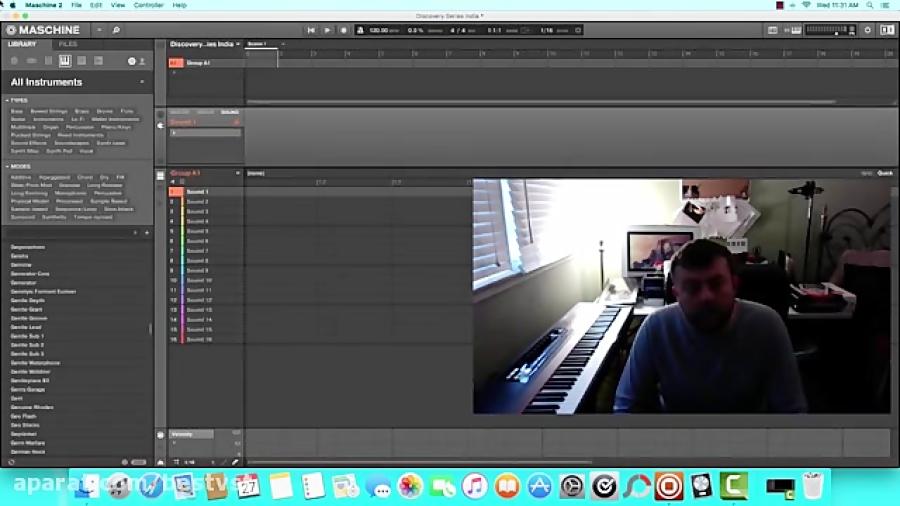
Task: Choose Gentle Giant preset in results list
Action: coord(26,309)
